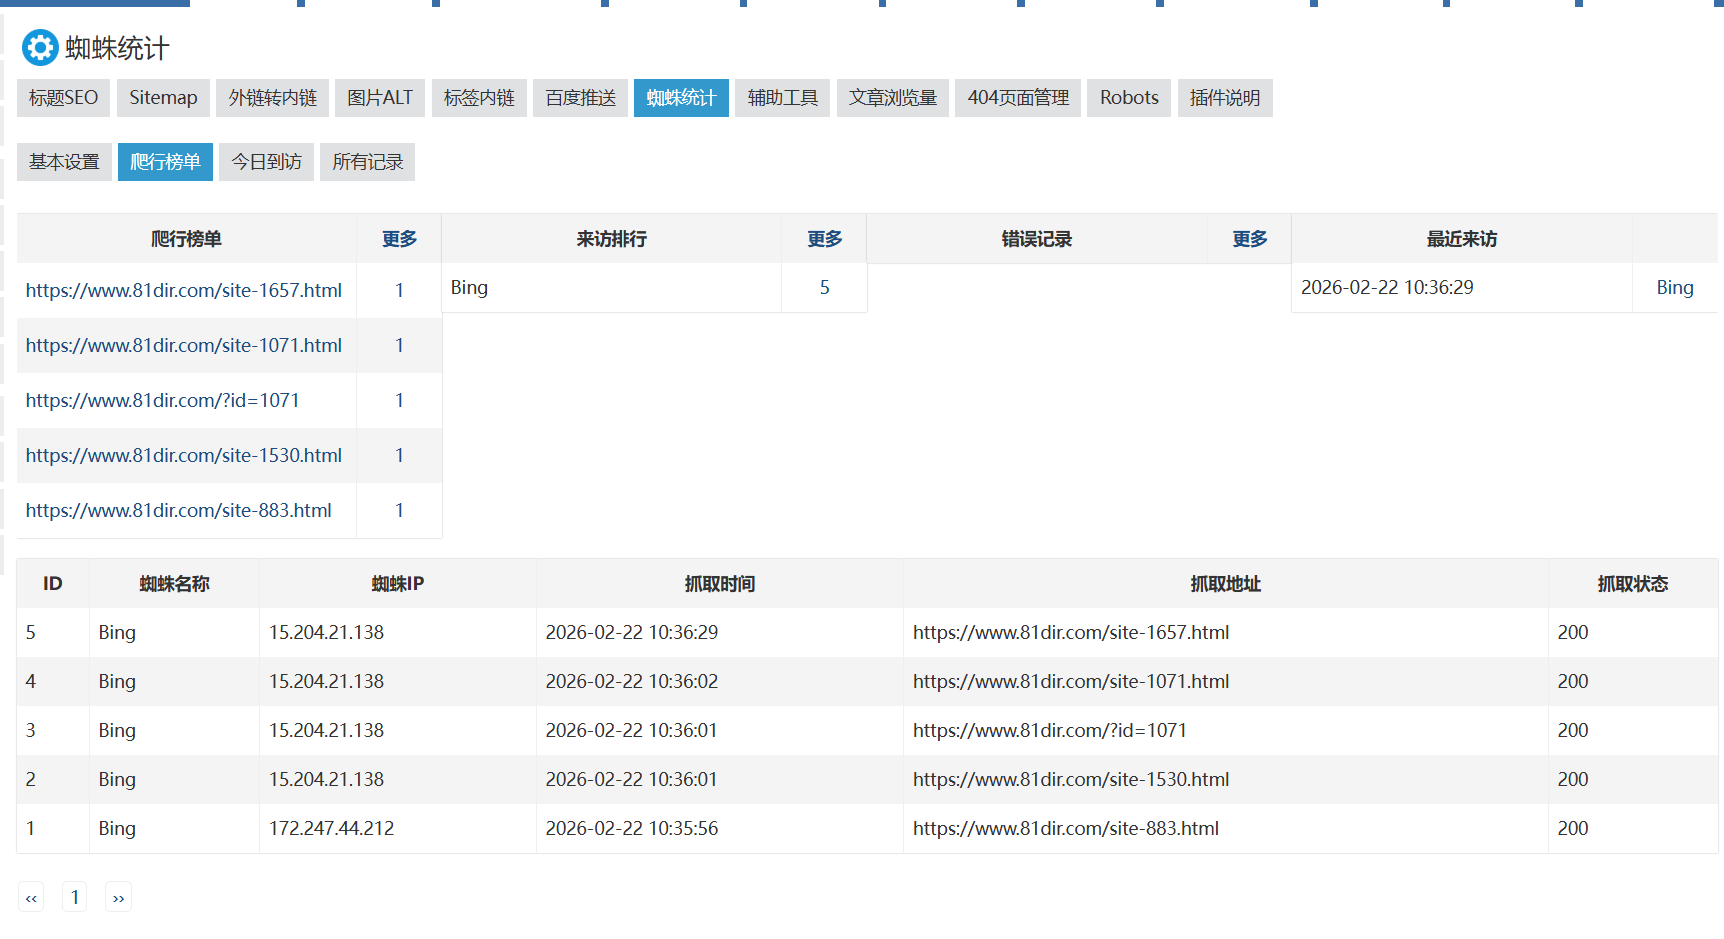Click the gear icon beside 蜘蛛统计 title
The width and height of the screenshot is (1724, 939).
(40, 48)
